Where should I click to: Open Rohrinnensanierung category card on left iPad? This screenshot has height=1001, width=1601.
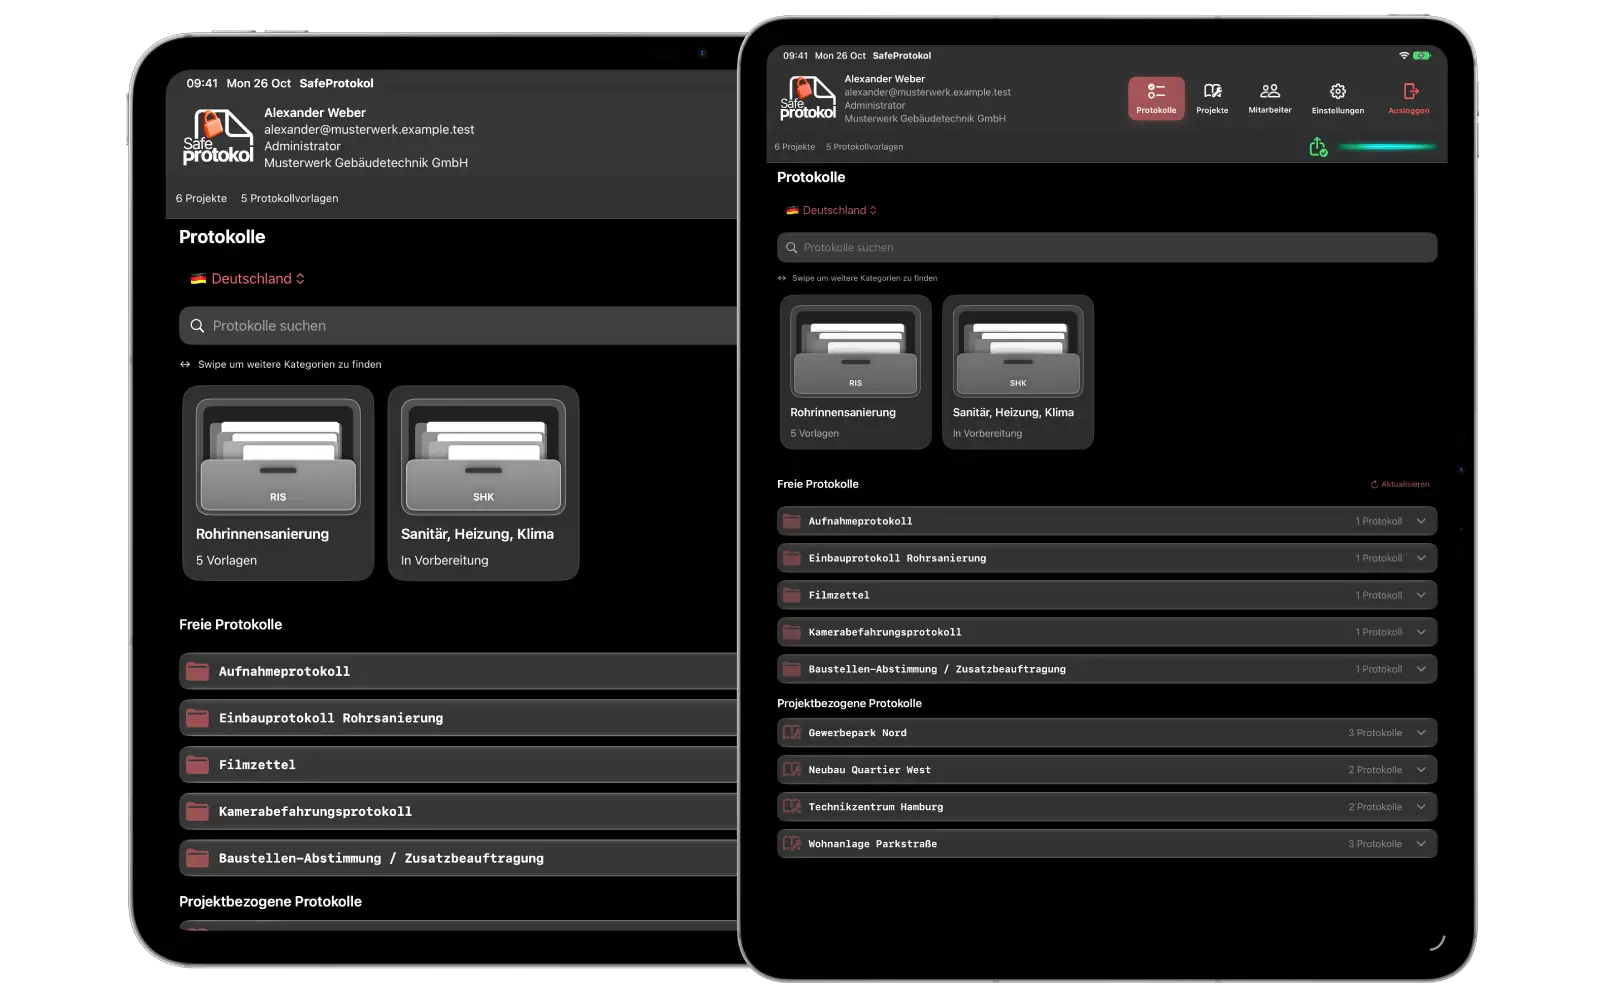[278, 483]
